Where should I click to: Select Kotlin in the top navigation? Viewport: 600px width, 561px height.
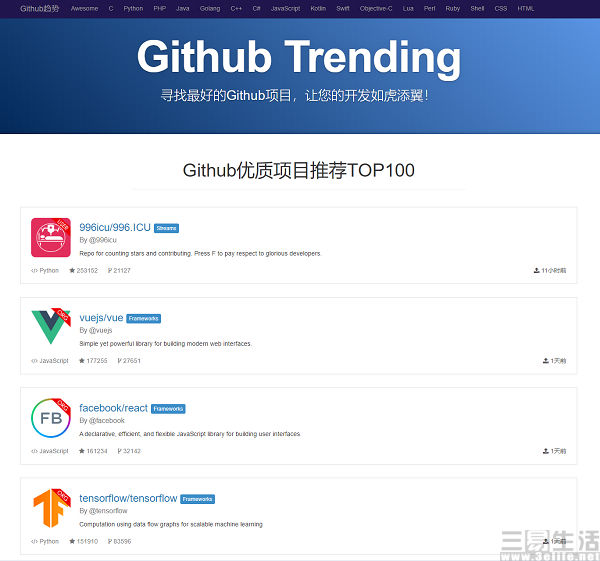click(318, 8)
